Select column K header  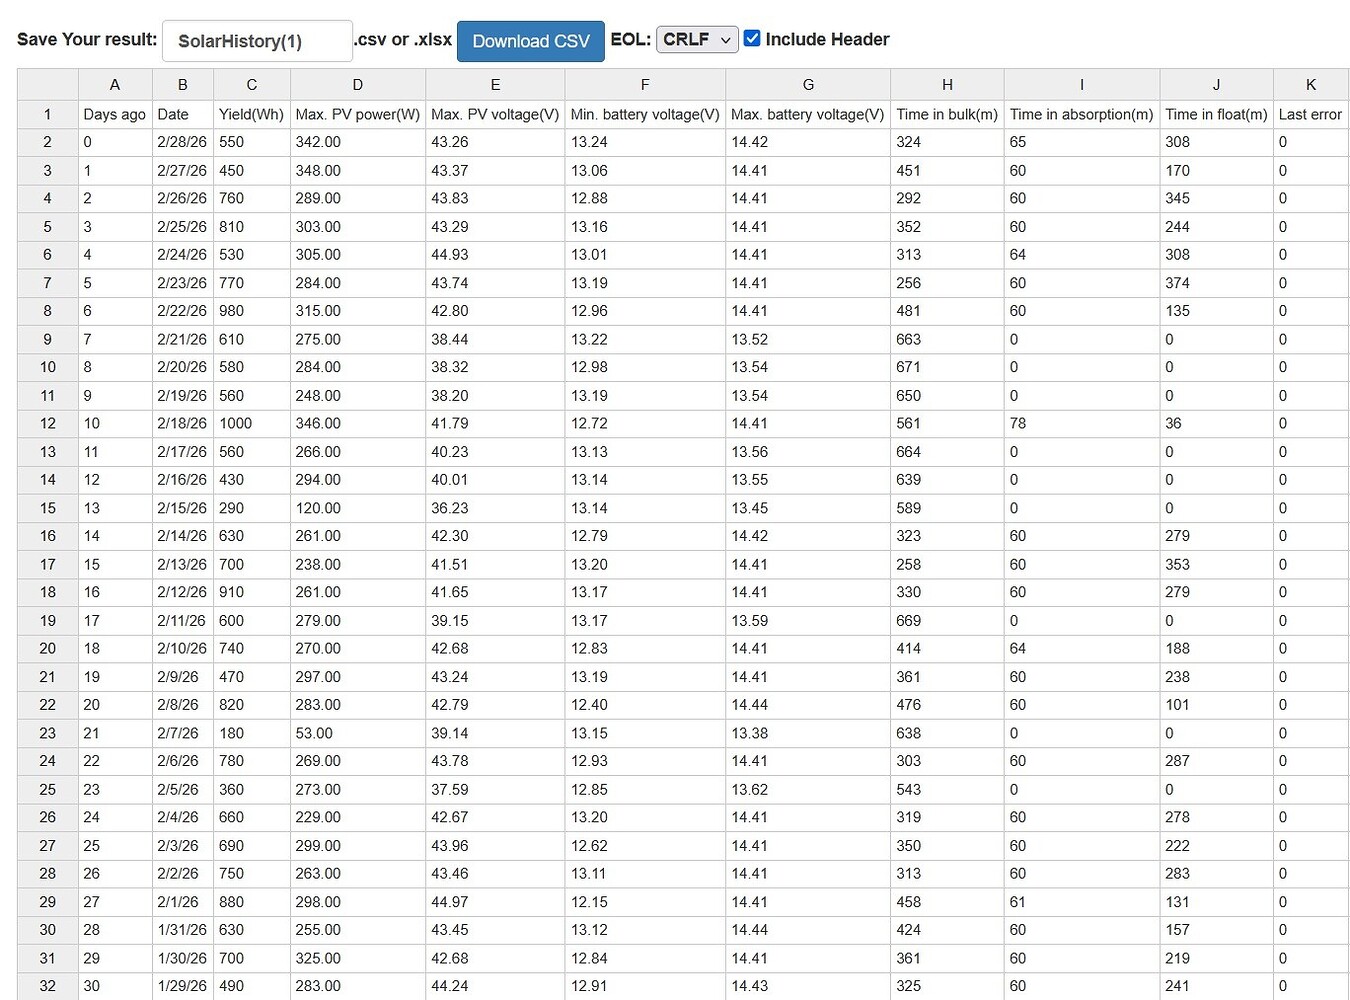[x=1310, y=85]
